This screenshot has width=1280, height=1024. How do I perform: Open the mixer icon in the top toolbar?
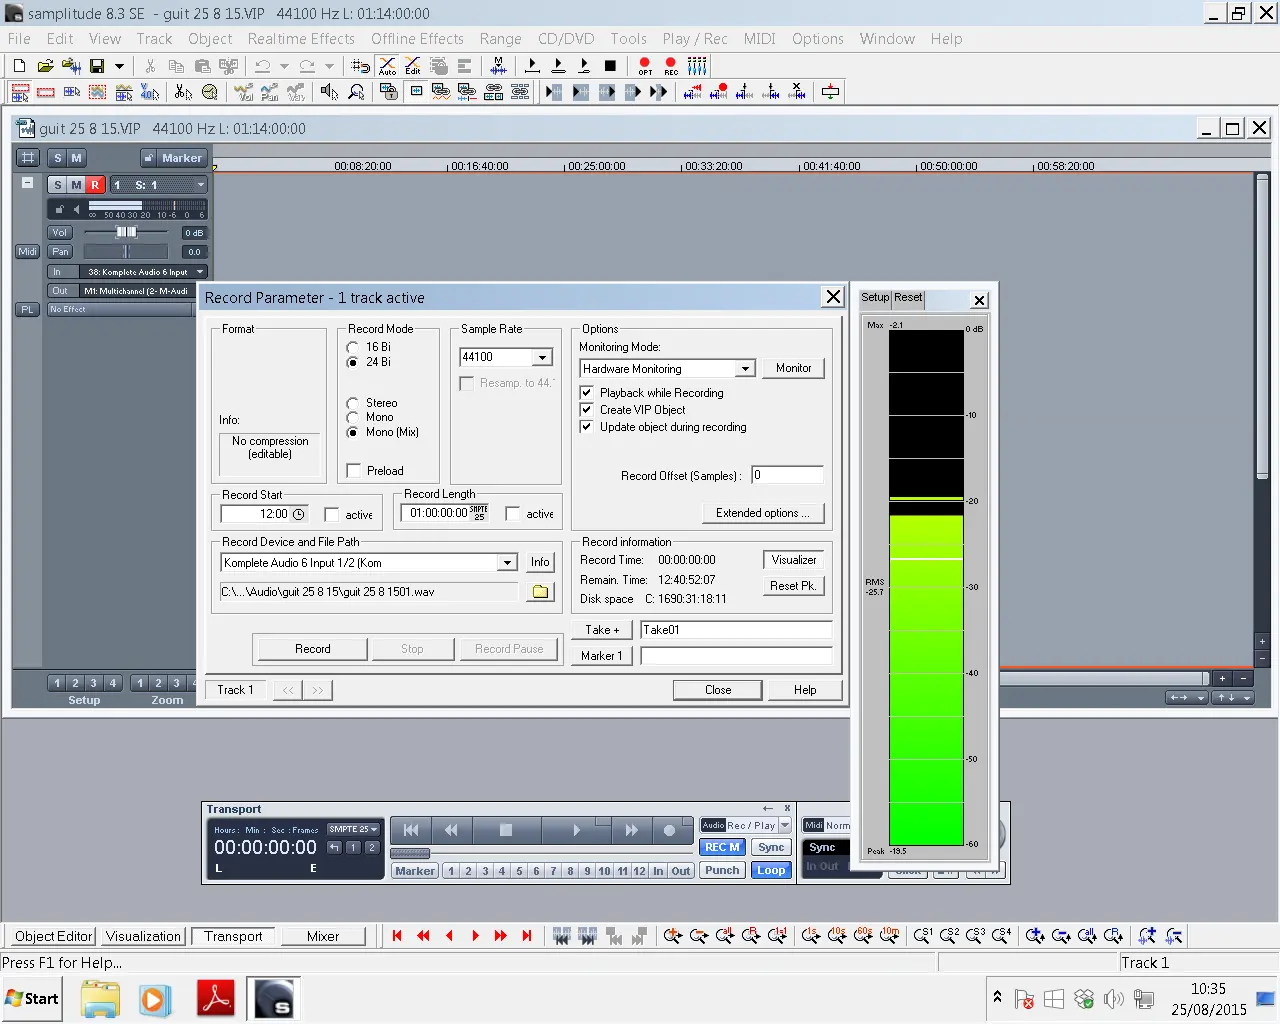click(x=697, y=66)
